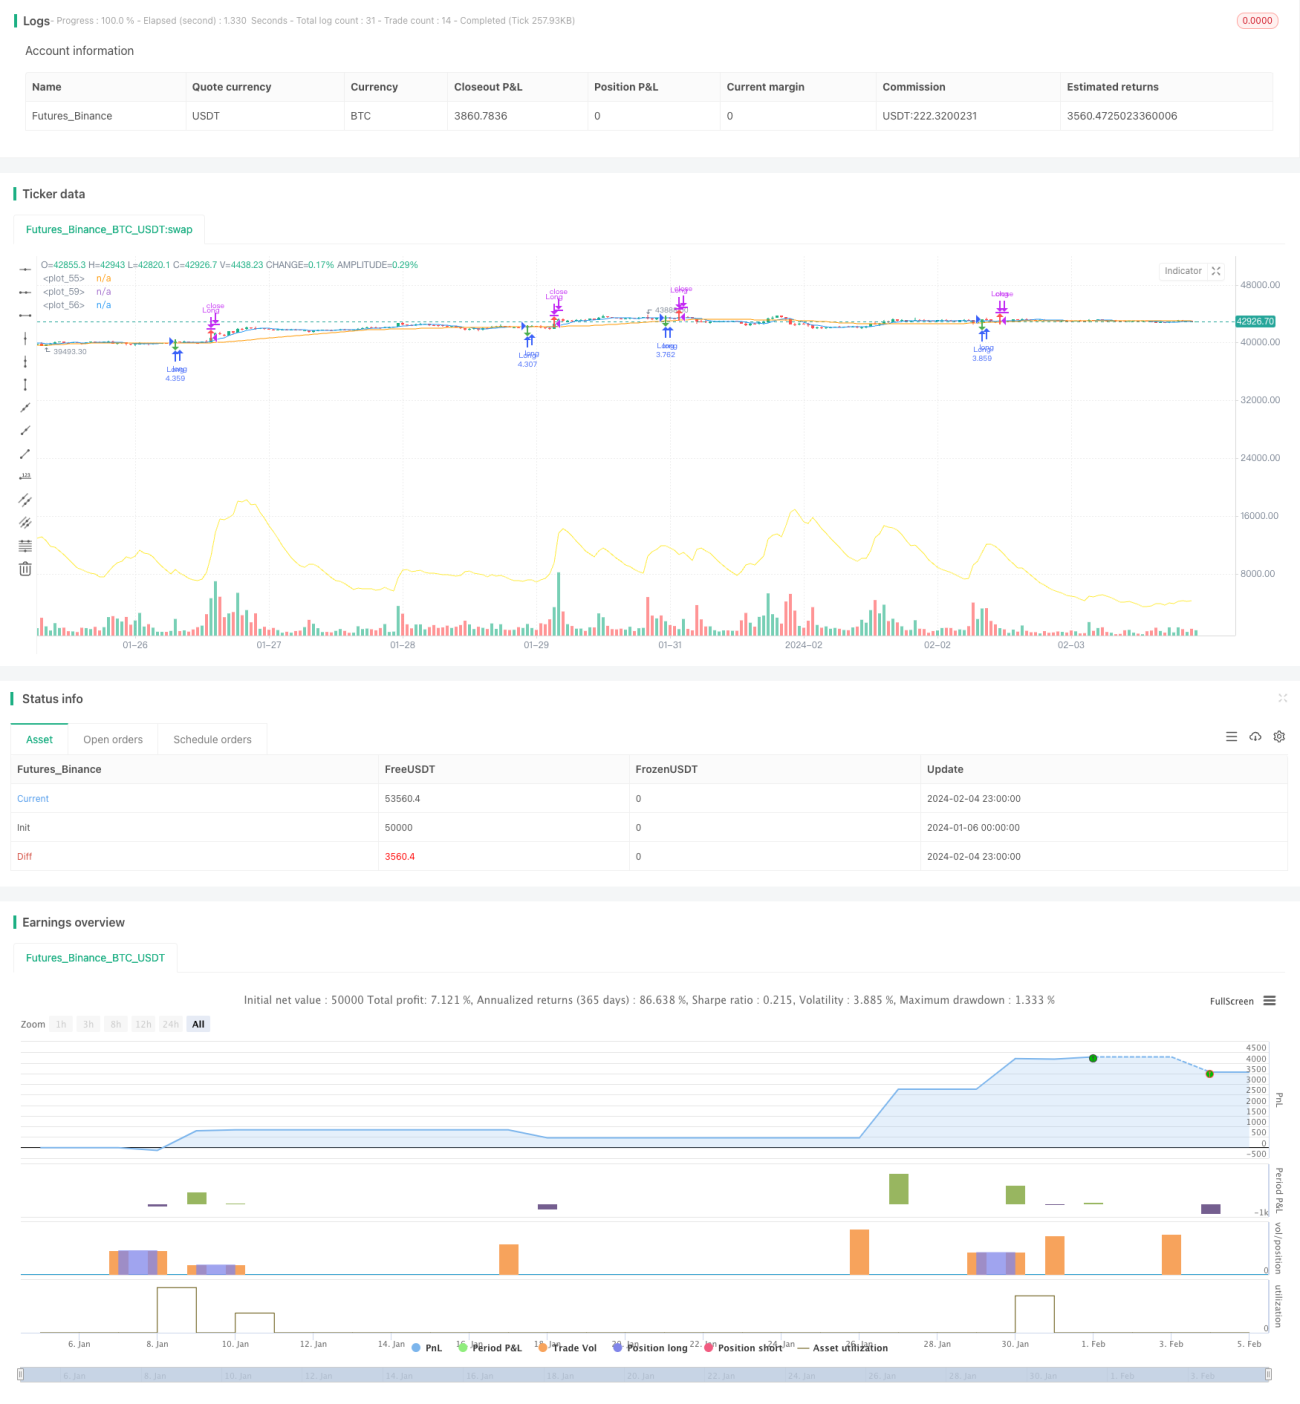Screen dimensions: 1300x1404
Task: Open the status info settings gear
Action: [x=1279, y=737]
